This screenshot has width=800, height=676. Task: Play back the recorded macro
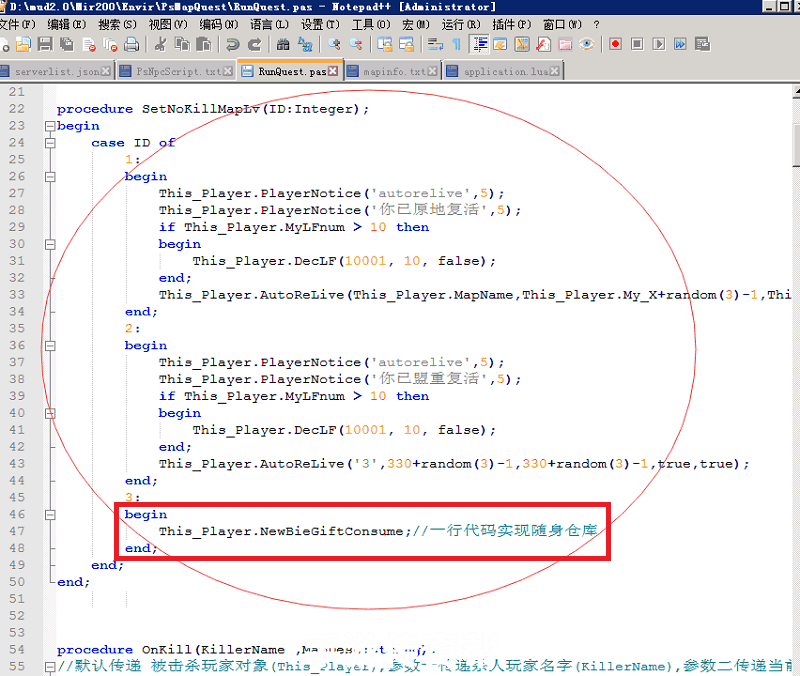pos(659,44)
